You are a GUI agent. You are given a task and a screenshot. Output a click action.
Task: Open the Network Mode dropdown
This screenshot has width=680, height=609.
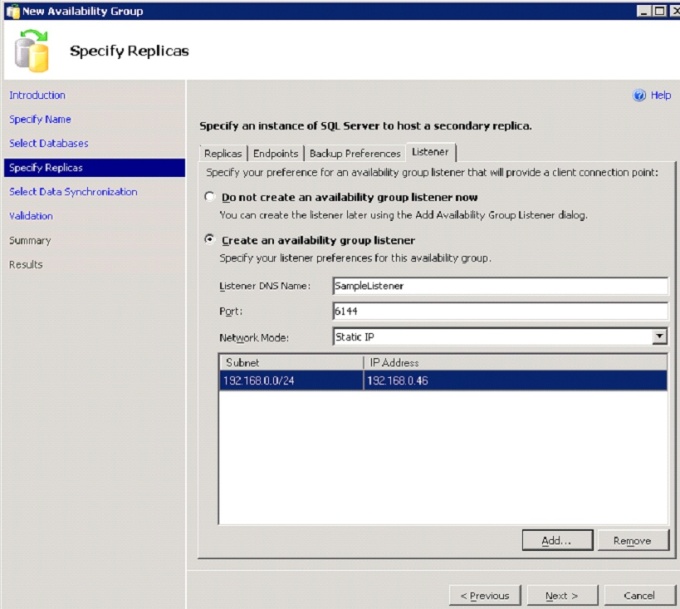coord(660,337)
